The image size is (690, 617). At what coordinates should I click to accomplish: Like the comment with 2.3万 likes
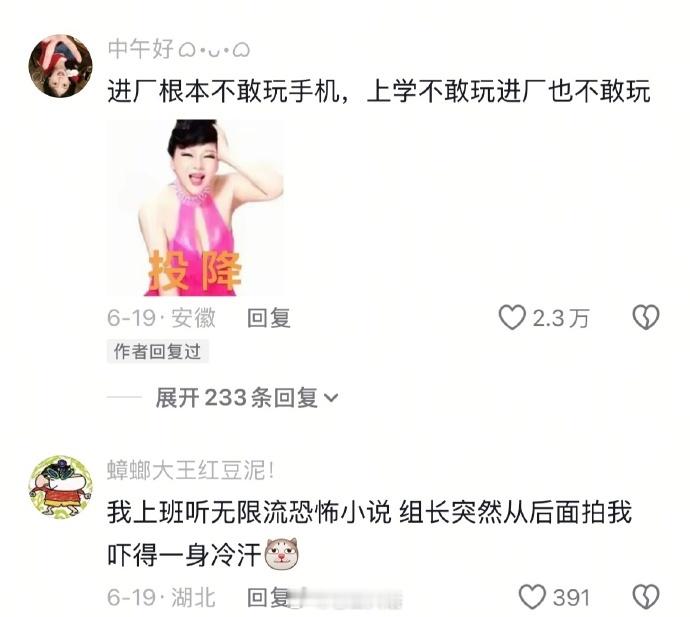512,317
